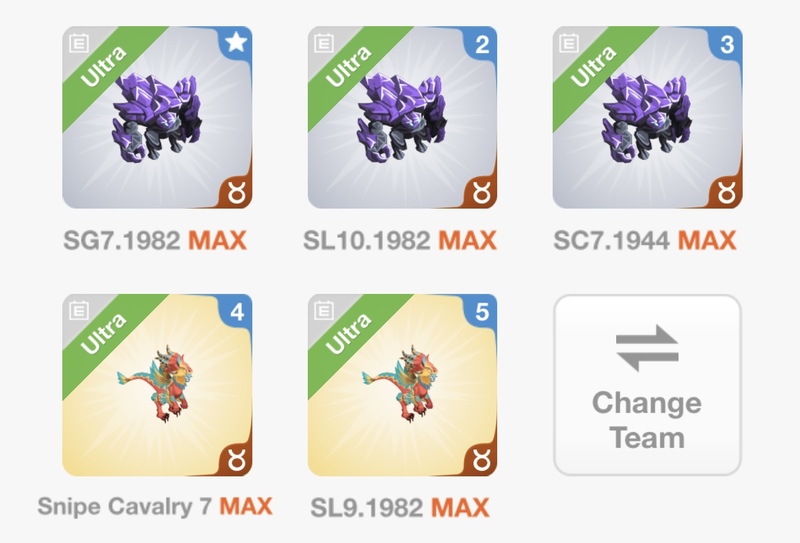Click the SL10.1982 MAX name label
Viewport: 800px width, 543px height.
pyautogui.click(x=400, y=240)
